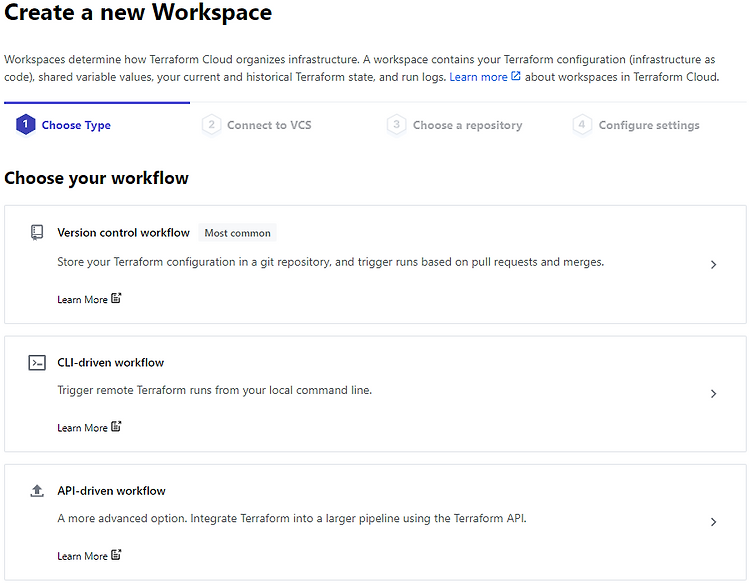Choose the Version control workflow title
The width and height of the screenshot is (750, 583).
[x=123, y=232]
